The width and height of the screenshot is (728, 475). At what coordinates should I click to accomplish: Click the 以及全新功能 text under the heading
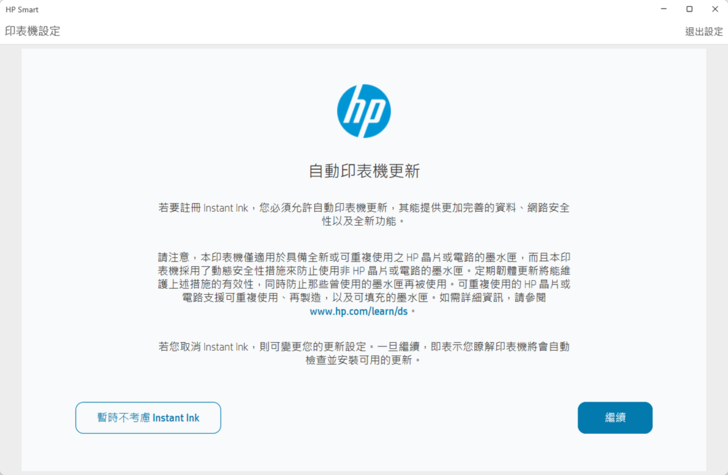click(364, 221)
